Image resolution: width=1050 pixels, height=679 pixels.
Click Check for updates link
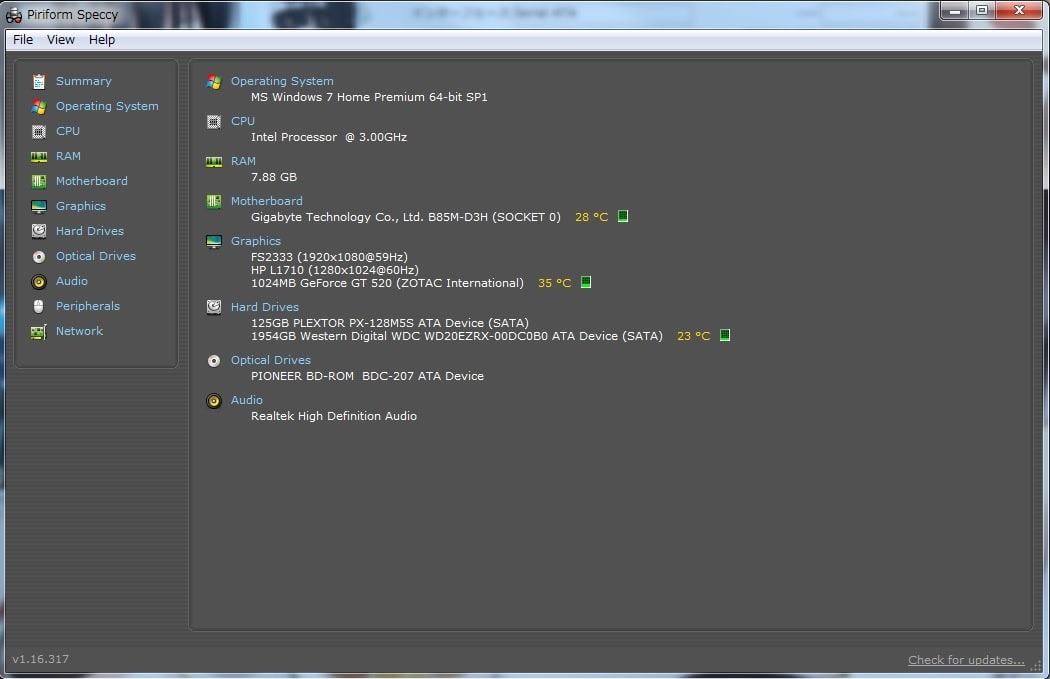(x=966, y=660)
